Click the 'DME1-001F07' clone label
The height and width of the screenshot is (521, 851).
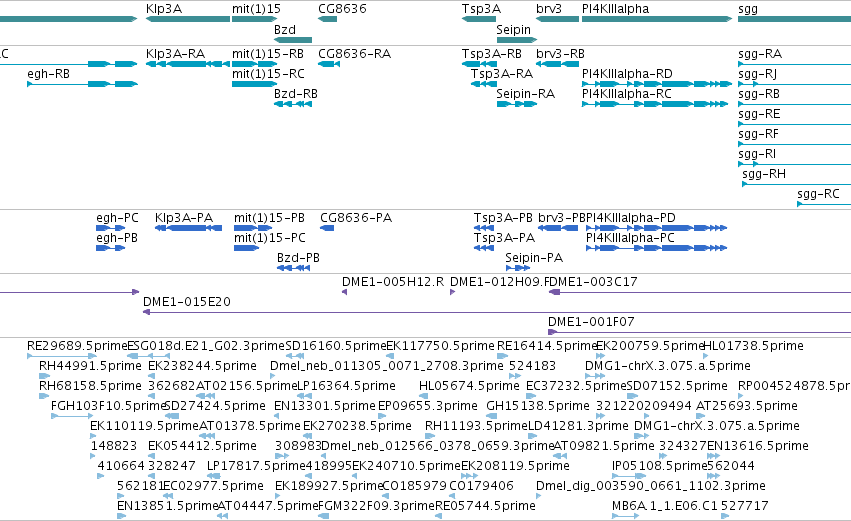[x=591, y=322]
